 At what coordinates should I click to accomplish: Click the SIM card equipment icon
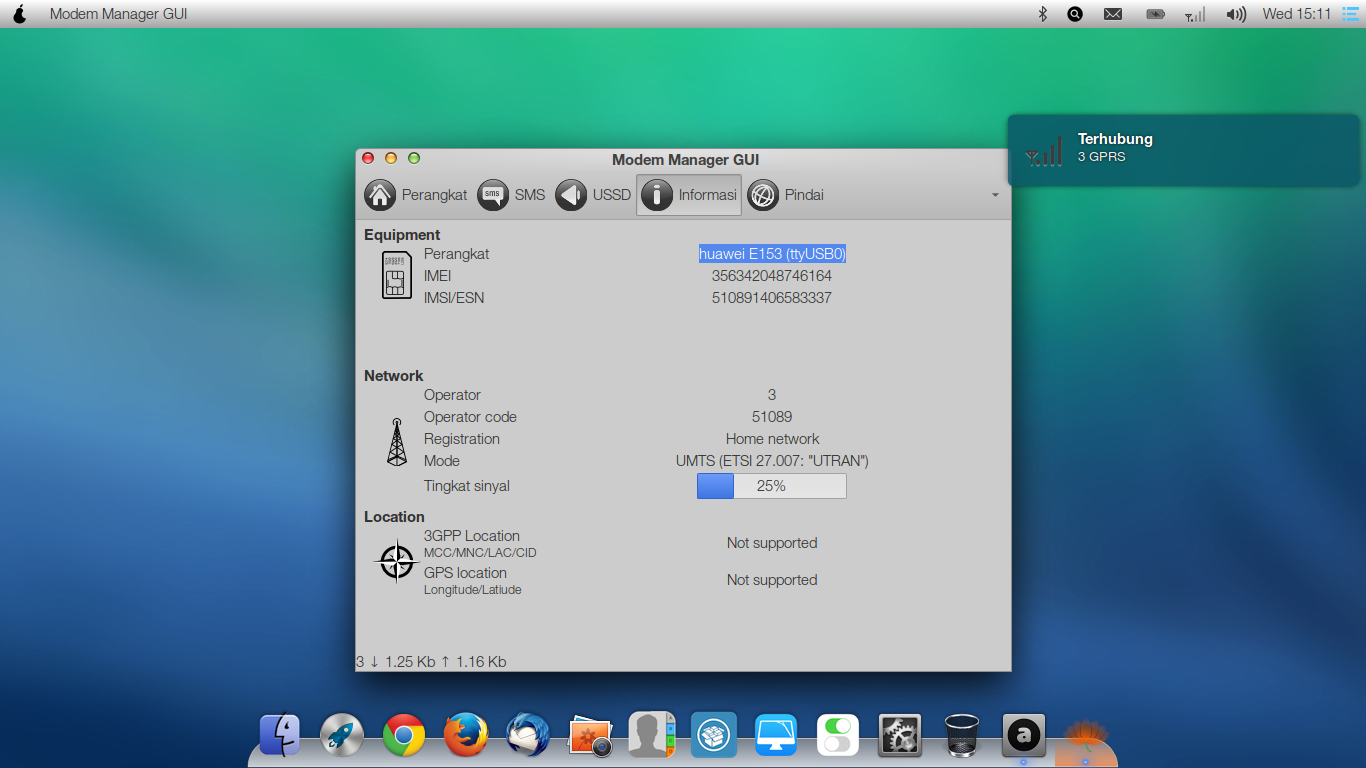(x=396, y=275)
